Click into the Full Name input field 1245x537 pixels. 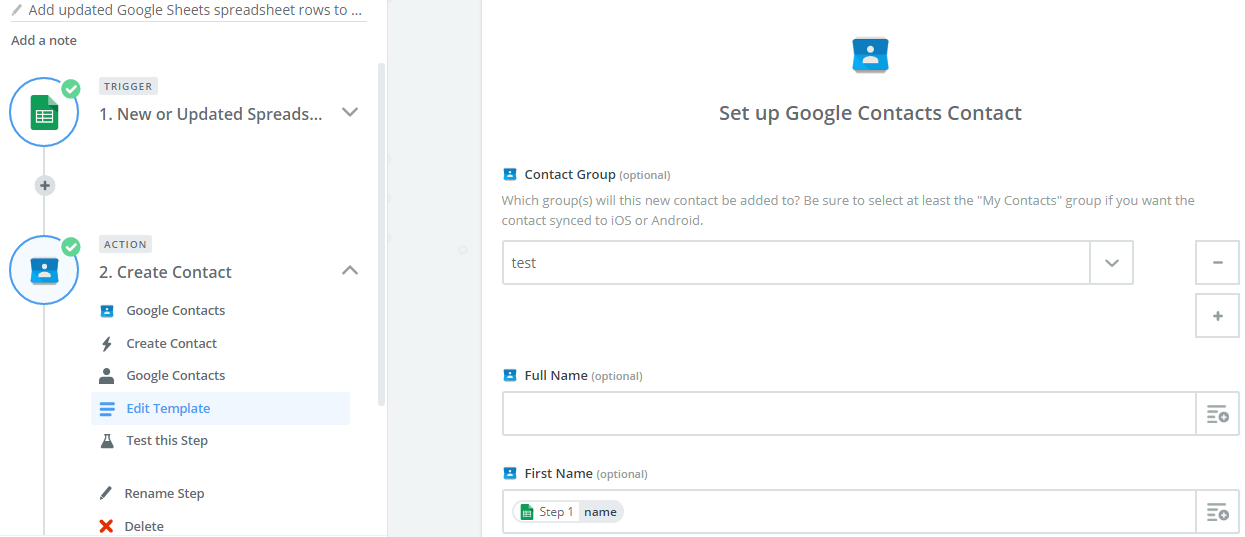pos(849,414)
